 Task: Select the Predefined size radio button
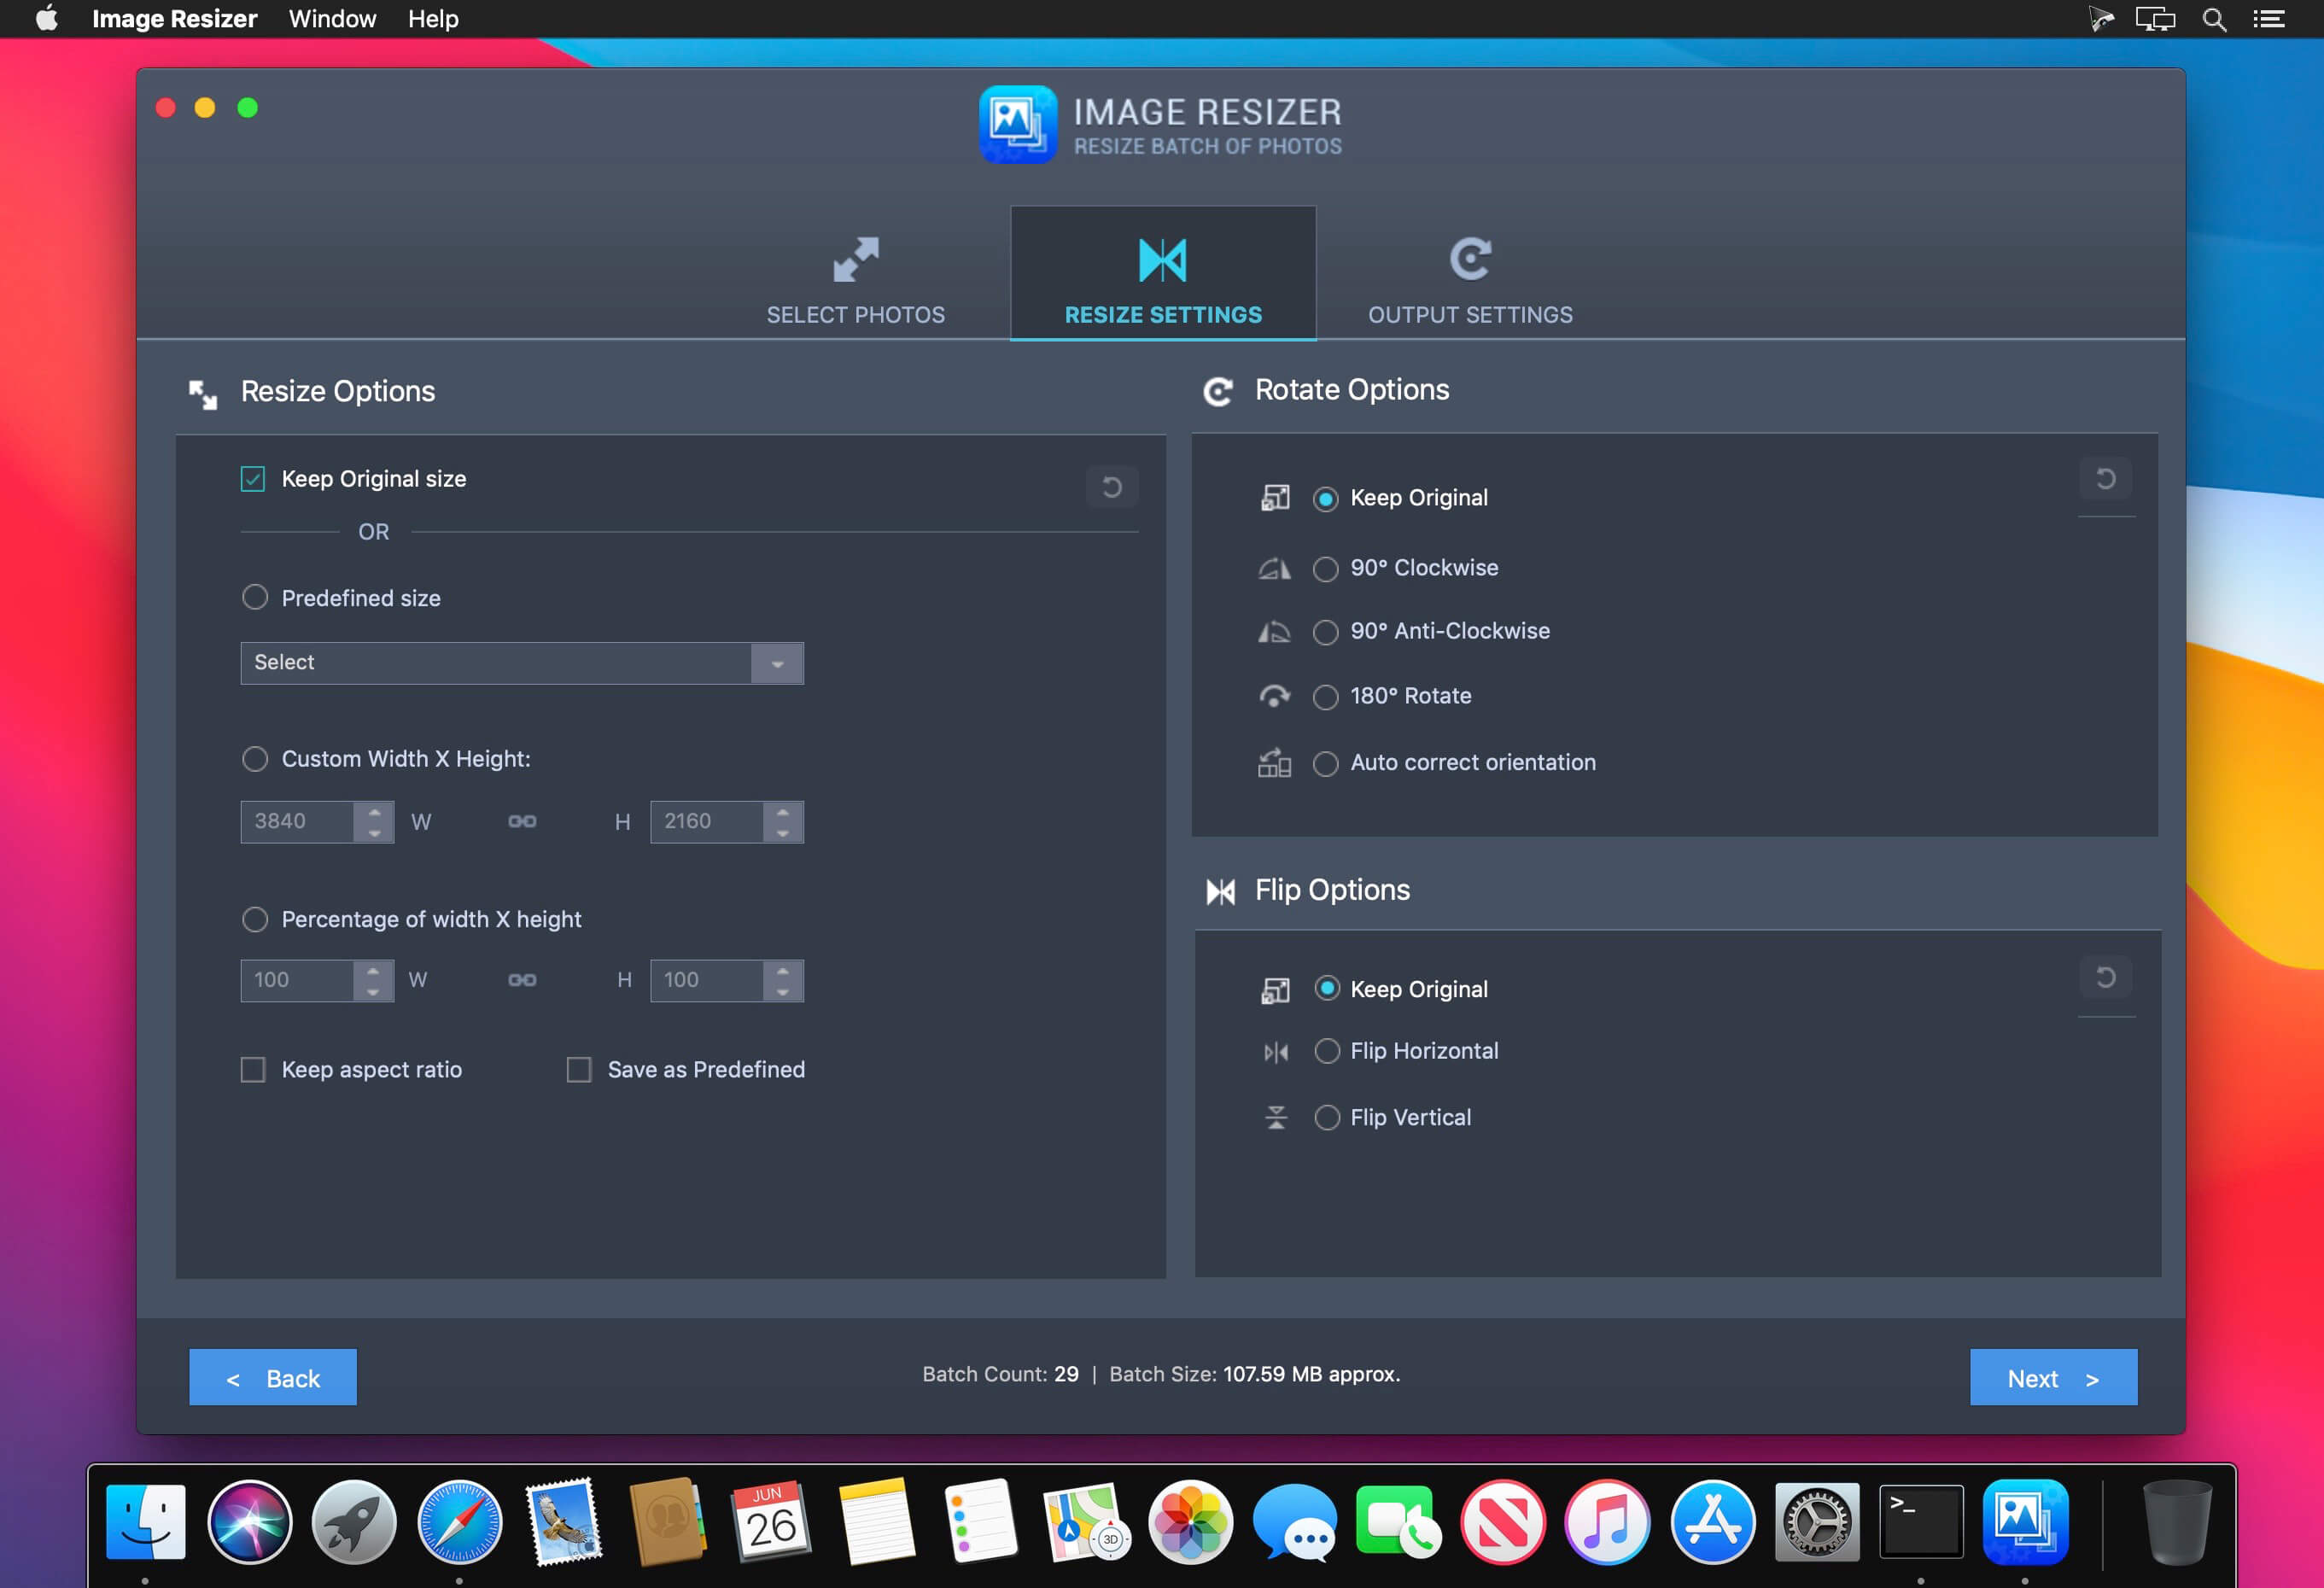click(x=255, y=598)
